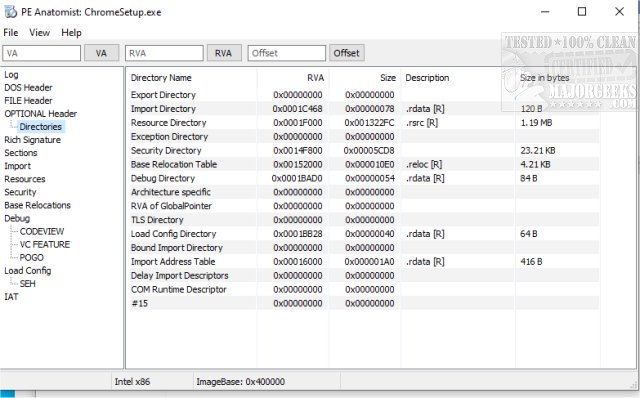This screenshot has width=640, height=398.
Task: Open the Sections tree entry
Action: 20,153
